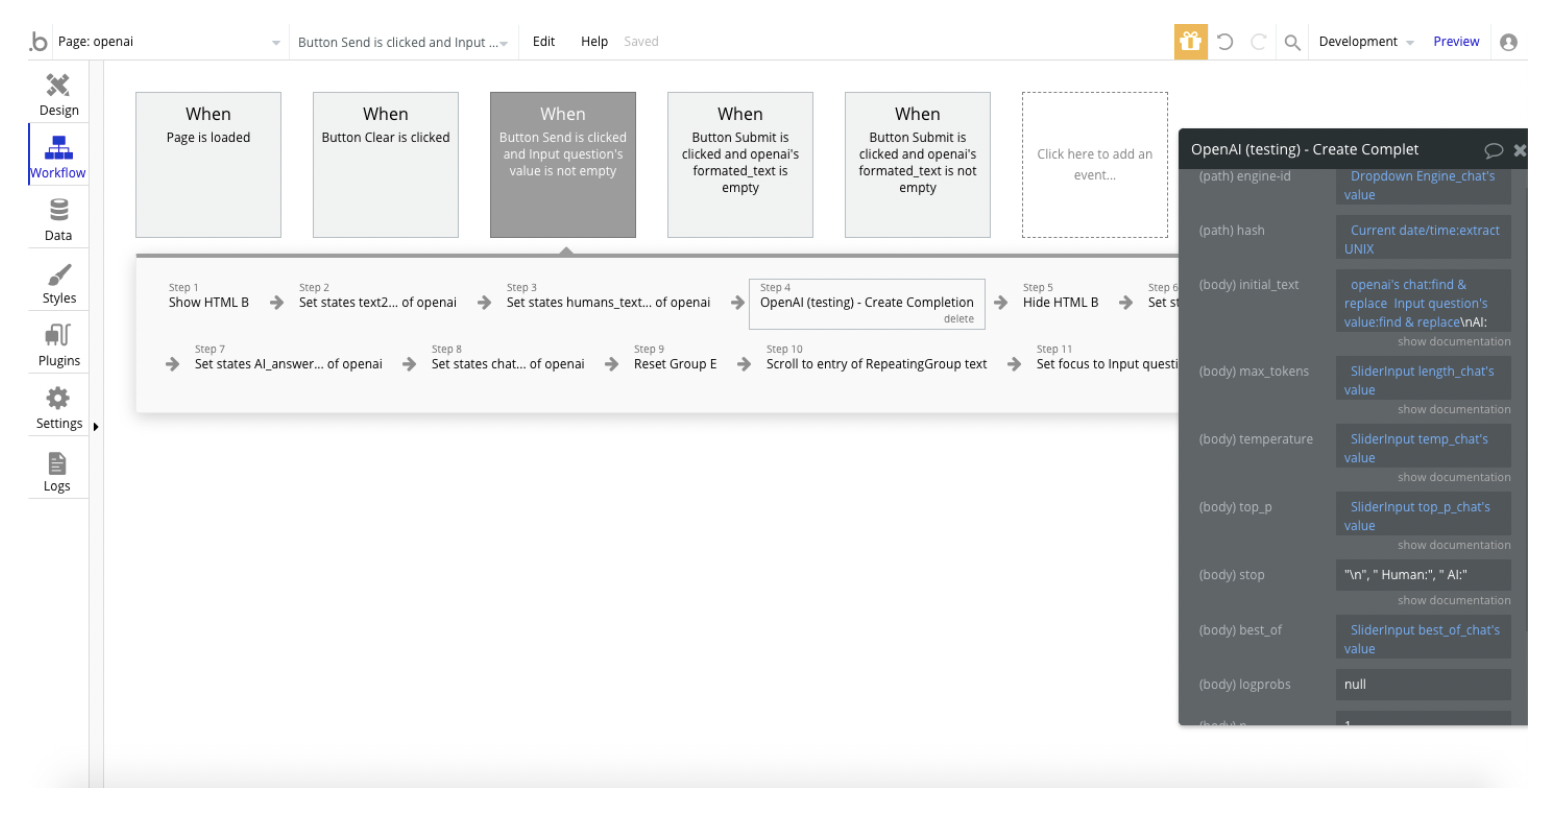This screenshot has width=1550, height=816.
Task: Delete Step 4 via delete link
Action: pos(958,319)
